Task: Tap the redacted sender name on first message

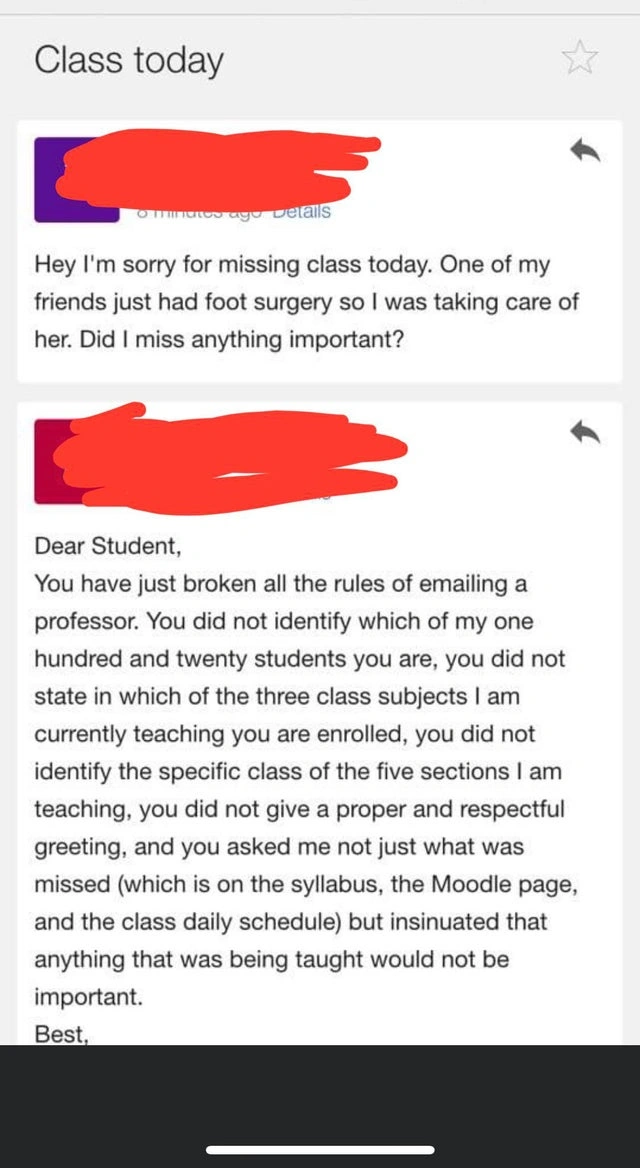Action: click(220, 170)
